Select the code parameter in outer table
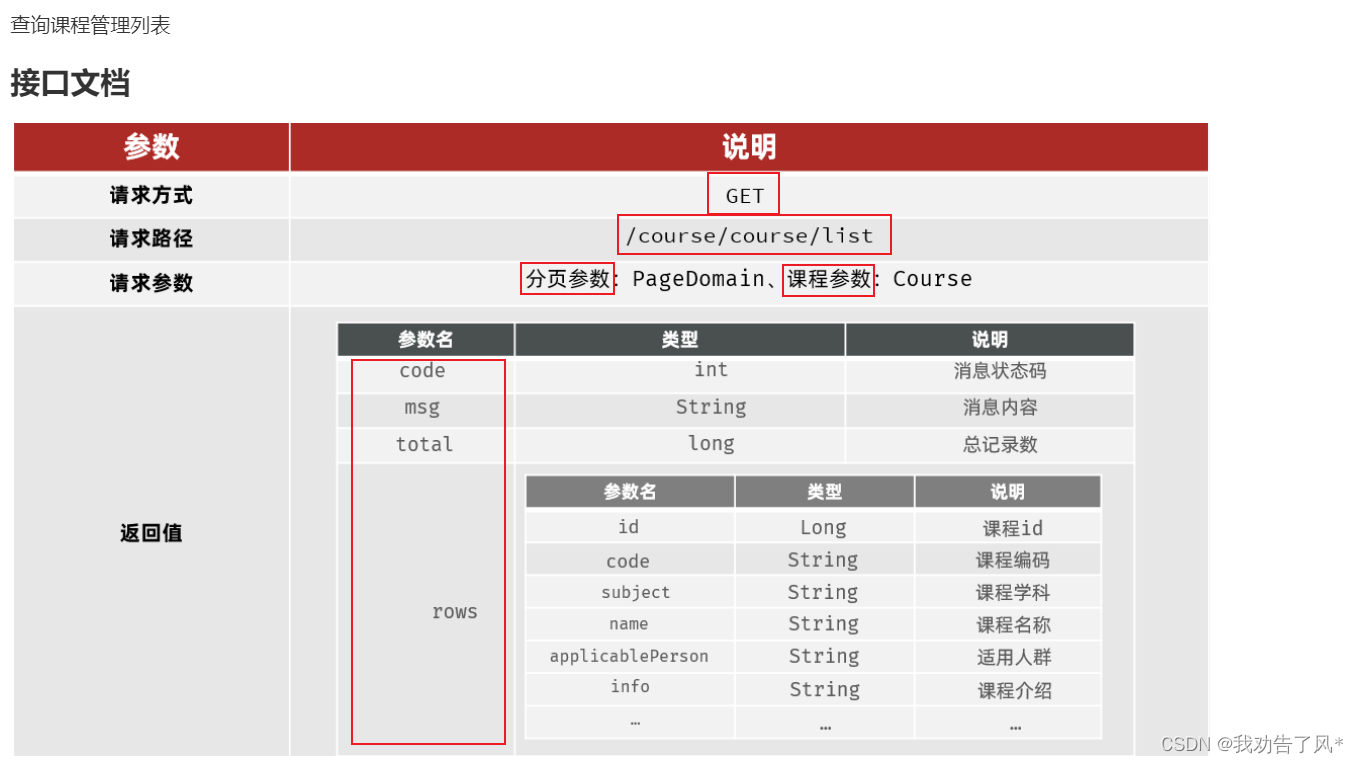Image resolution: width=1358 pixels, height=763 pixels. tap(422, 370)
